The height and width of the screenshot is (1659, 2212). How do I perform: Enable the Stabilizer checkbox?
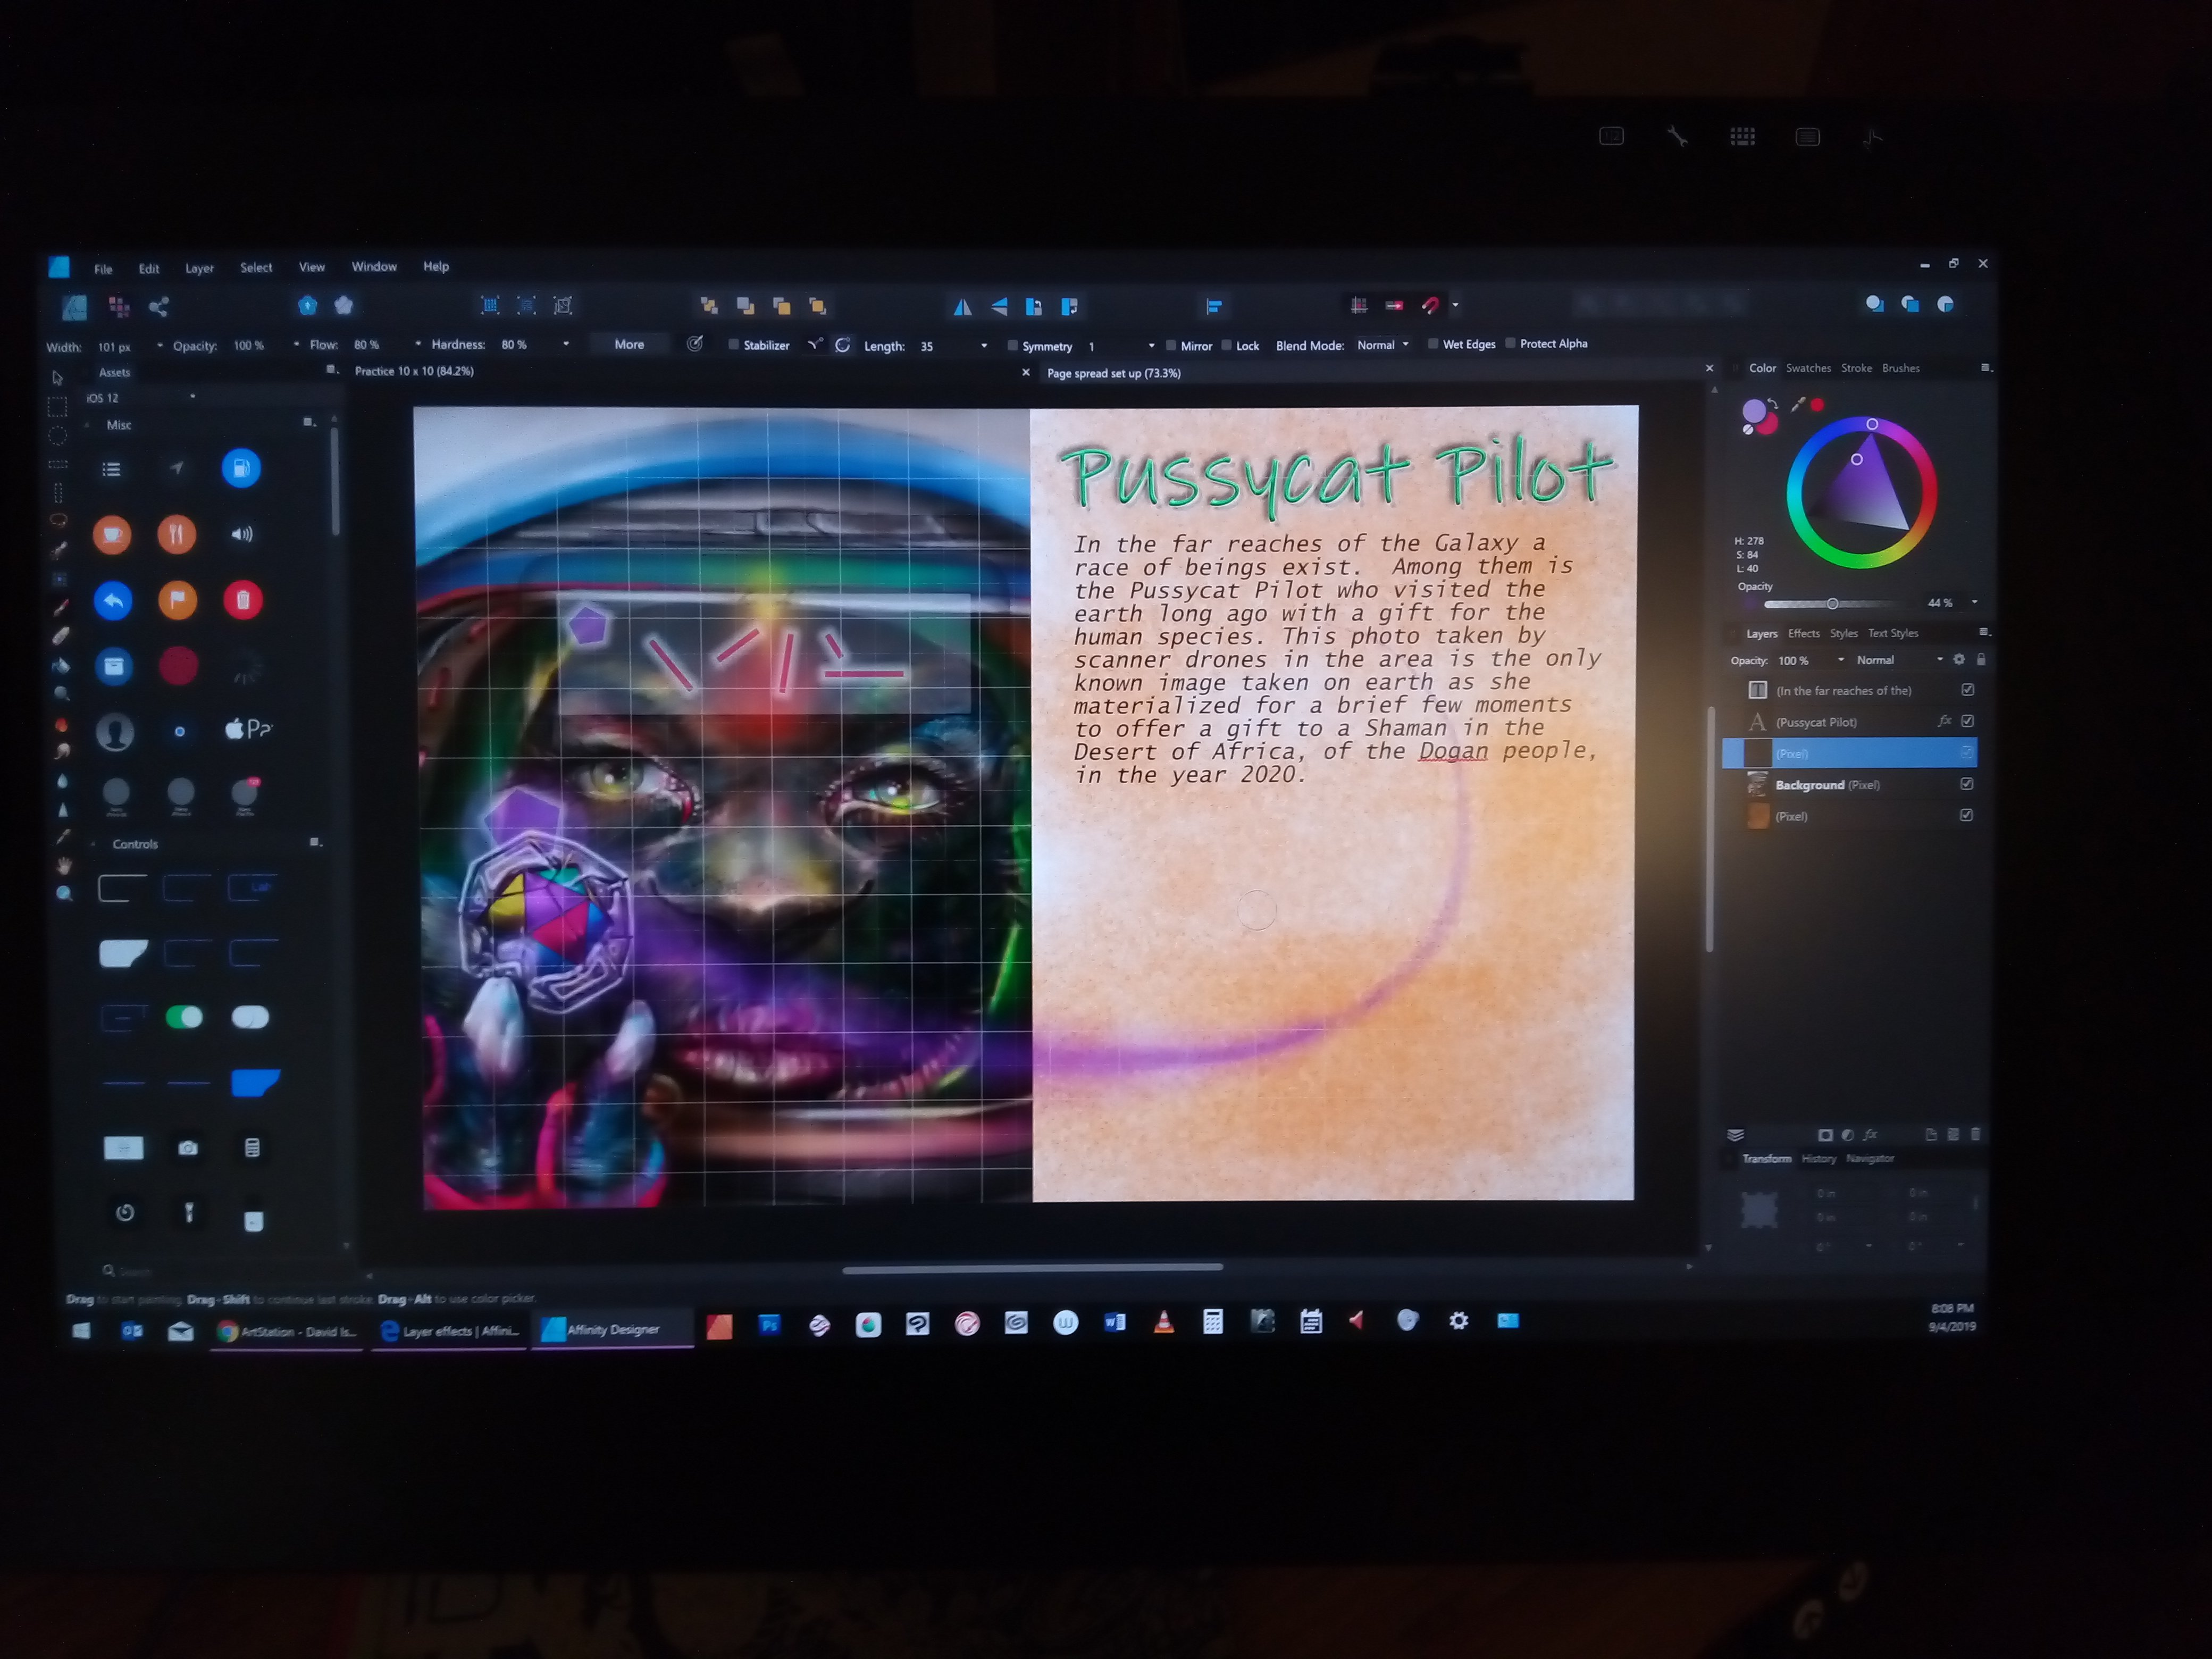pos(733,345)
